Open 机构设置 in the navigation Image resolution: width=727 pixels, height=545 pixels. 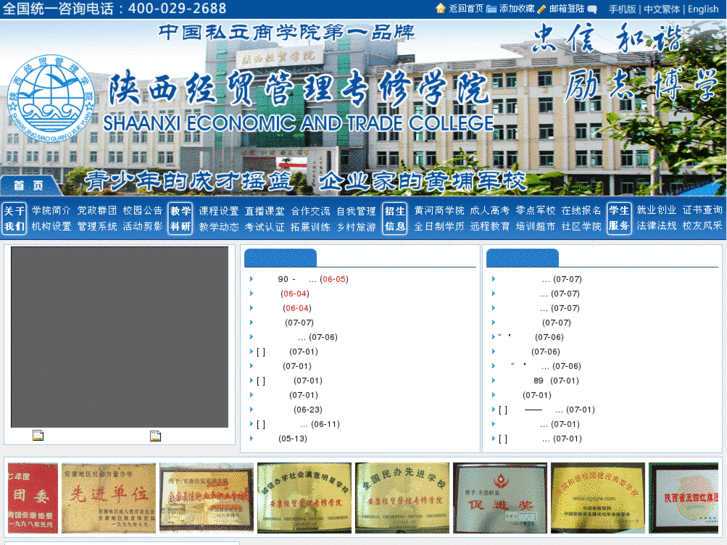pyautogui.click(x=51, y=226)
